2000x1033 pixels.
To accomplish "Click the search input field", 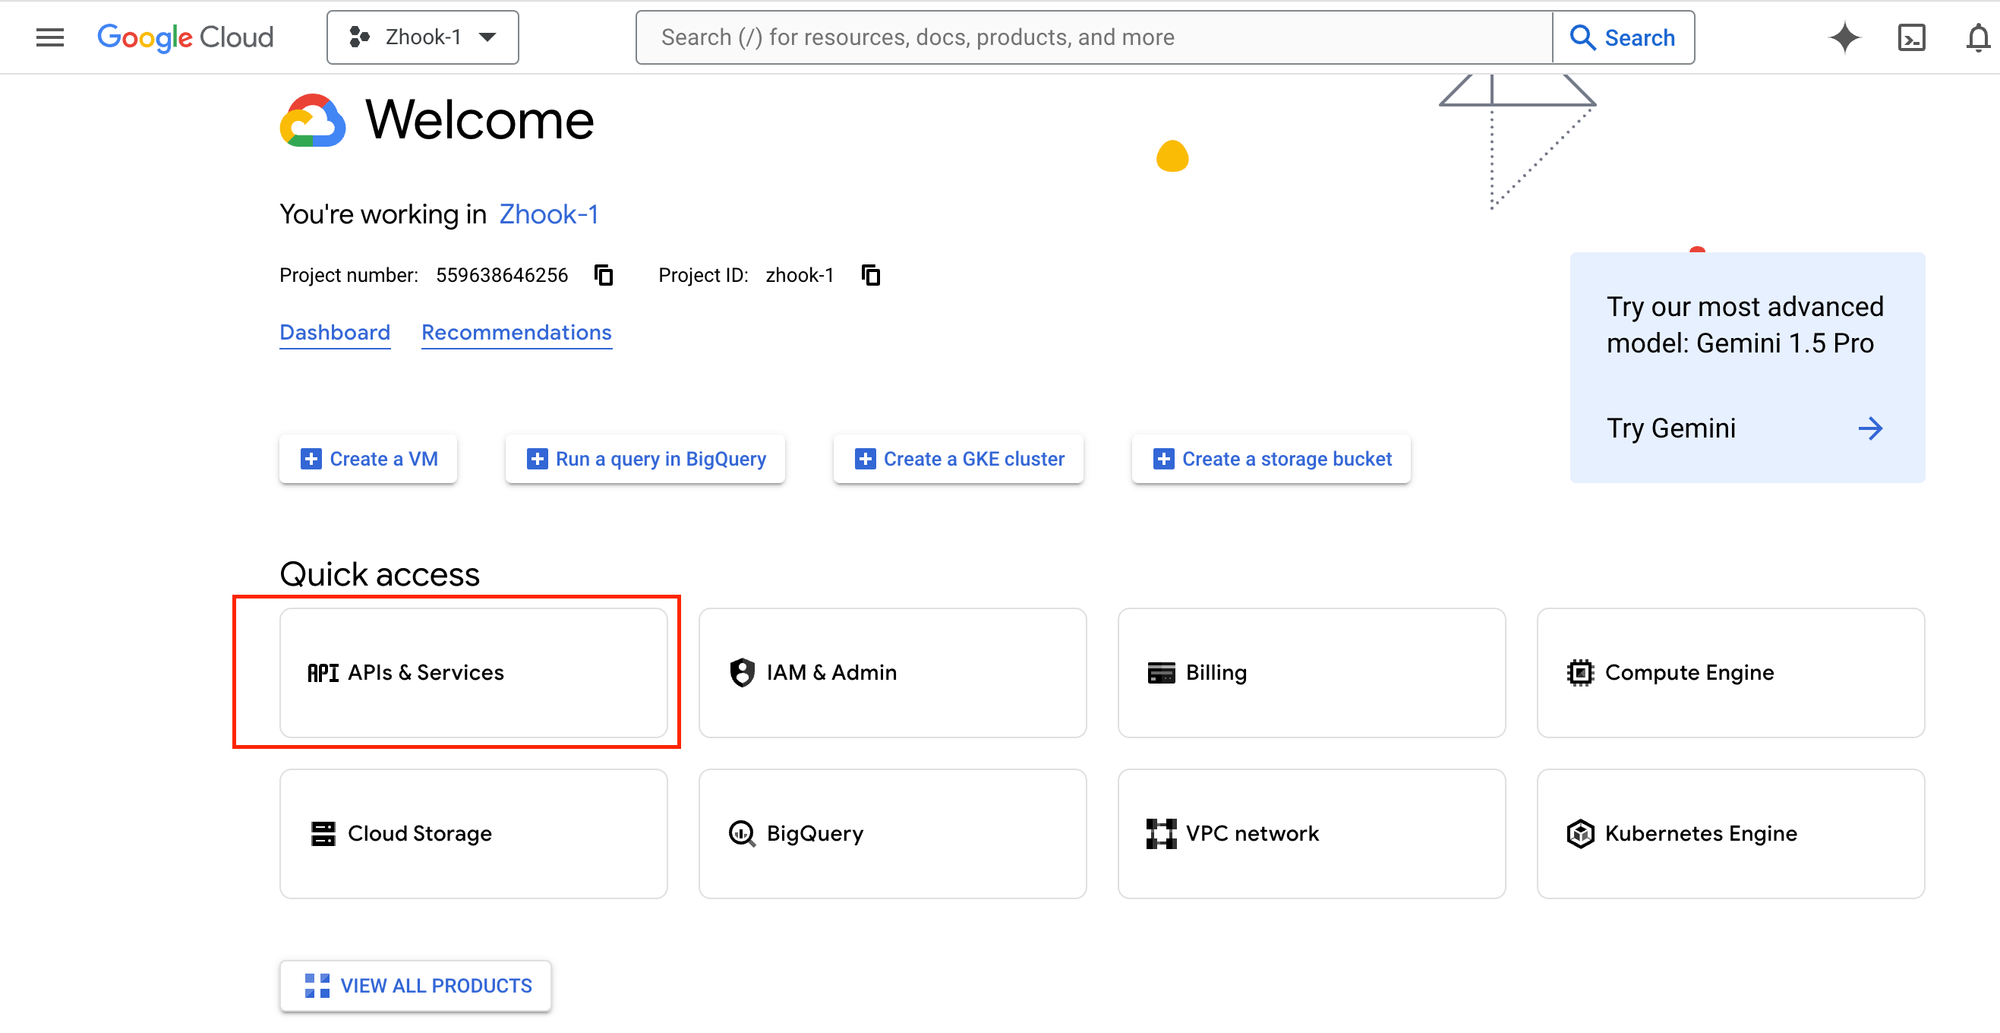I will pos(1094,38).
